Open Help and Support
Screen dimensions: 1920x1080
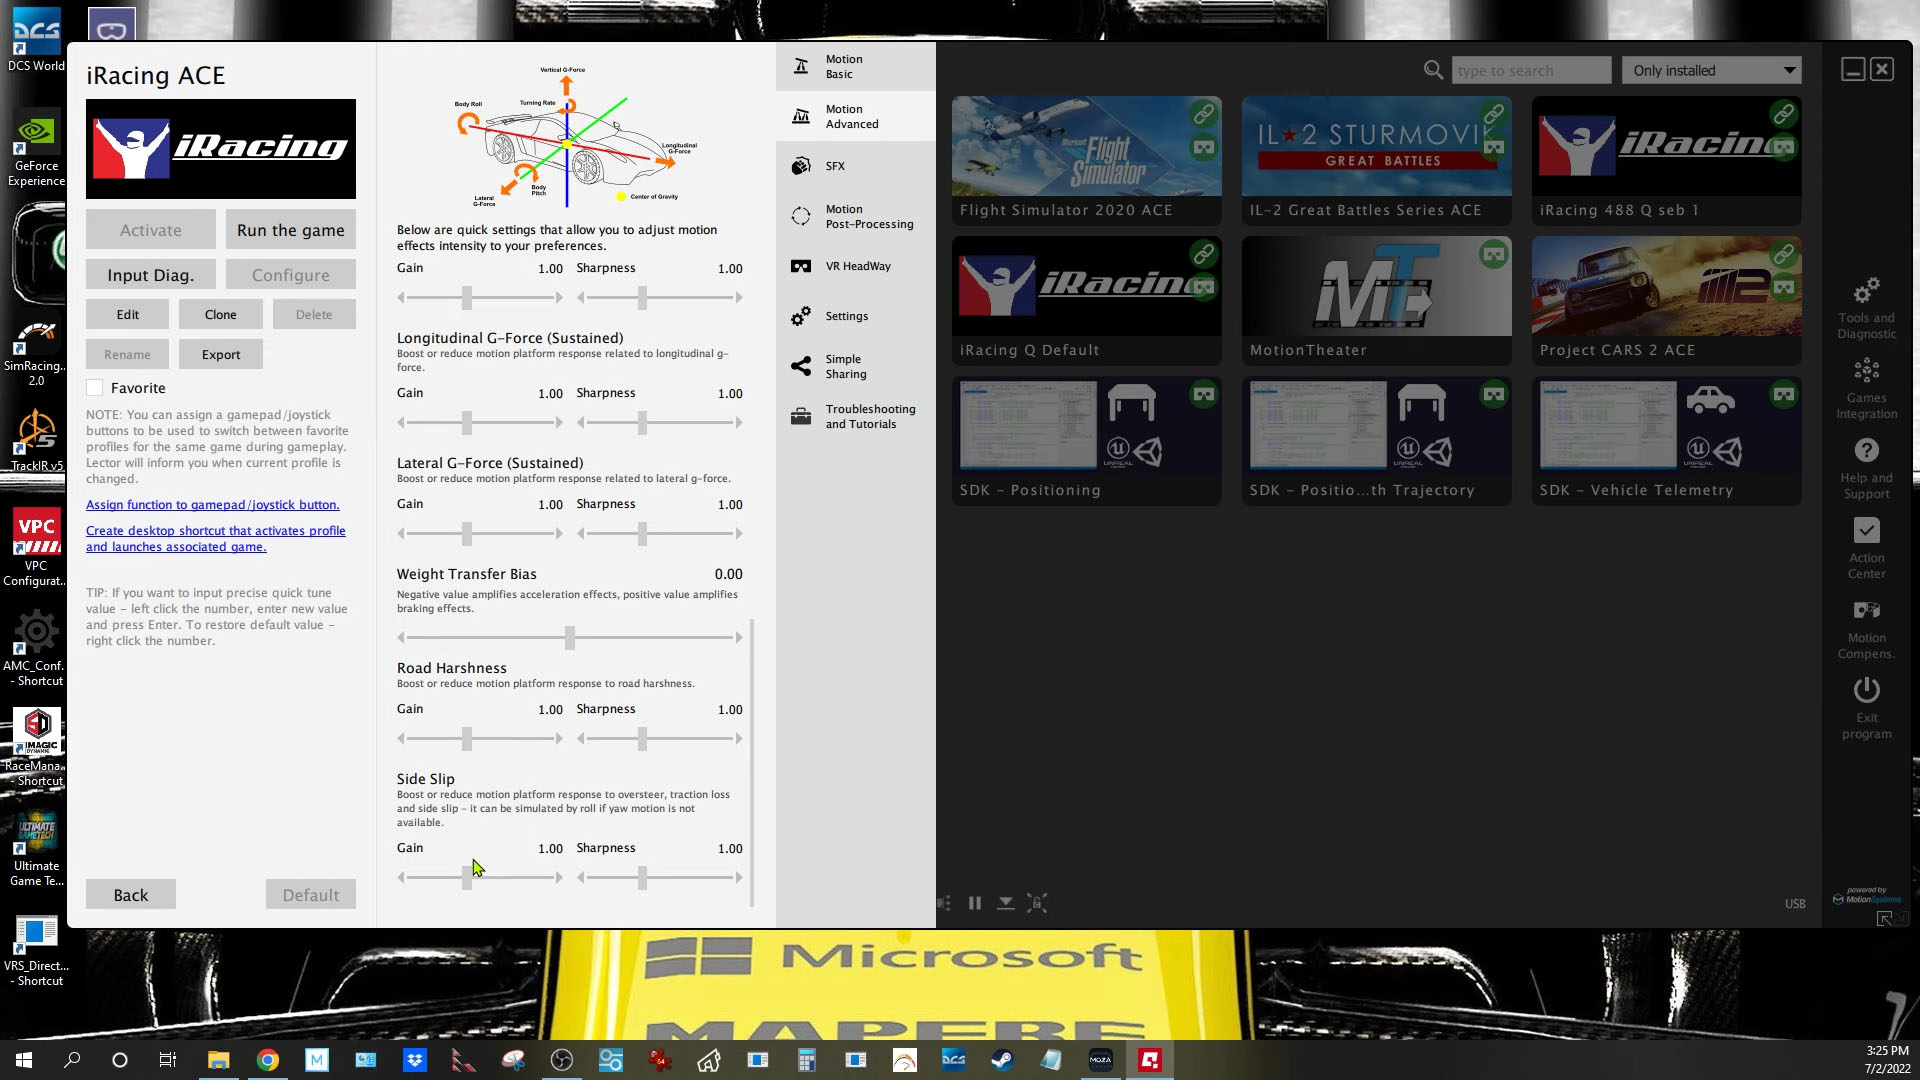click(1866, 468)
